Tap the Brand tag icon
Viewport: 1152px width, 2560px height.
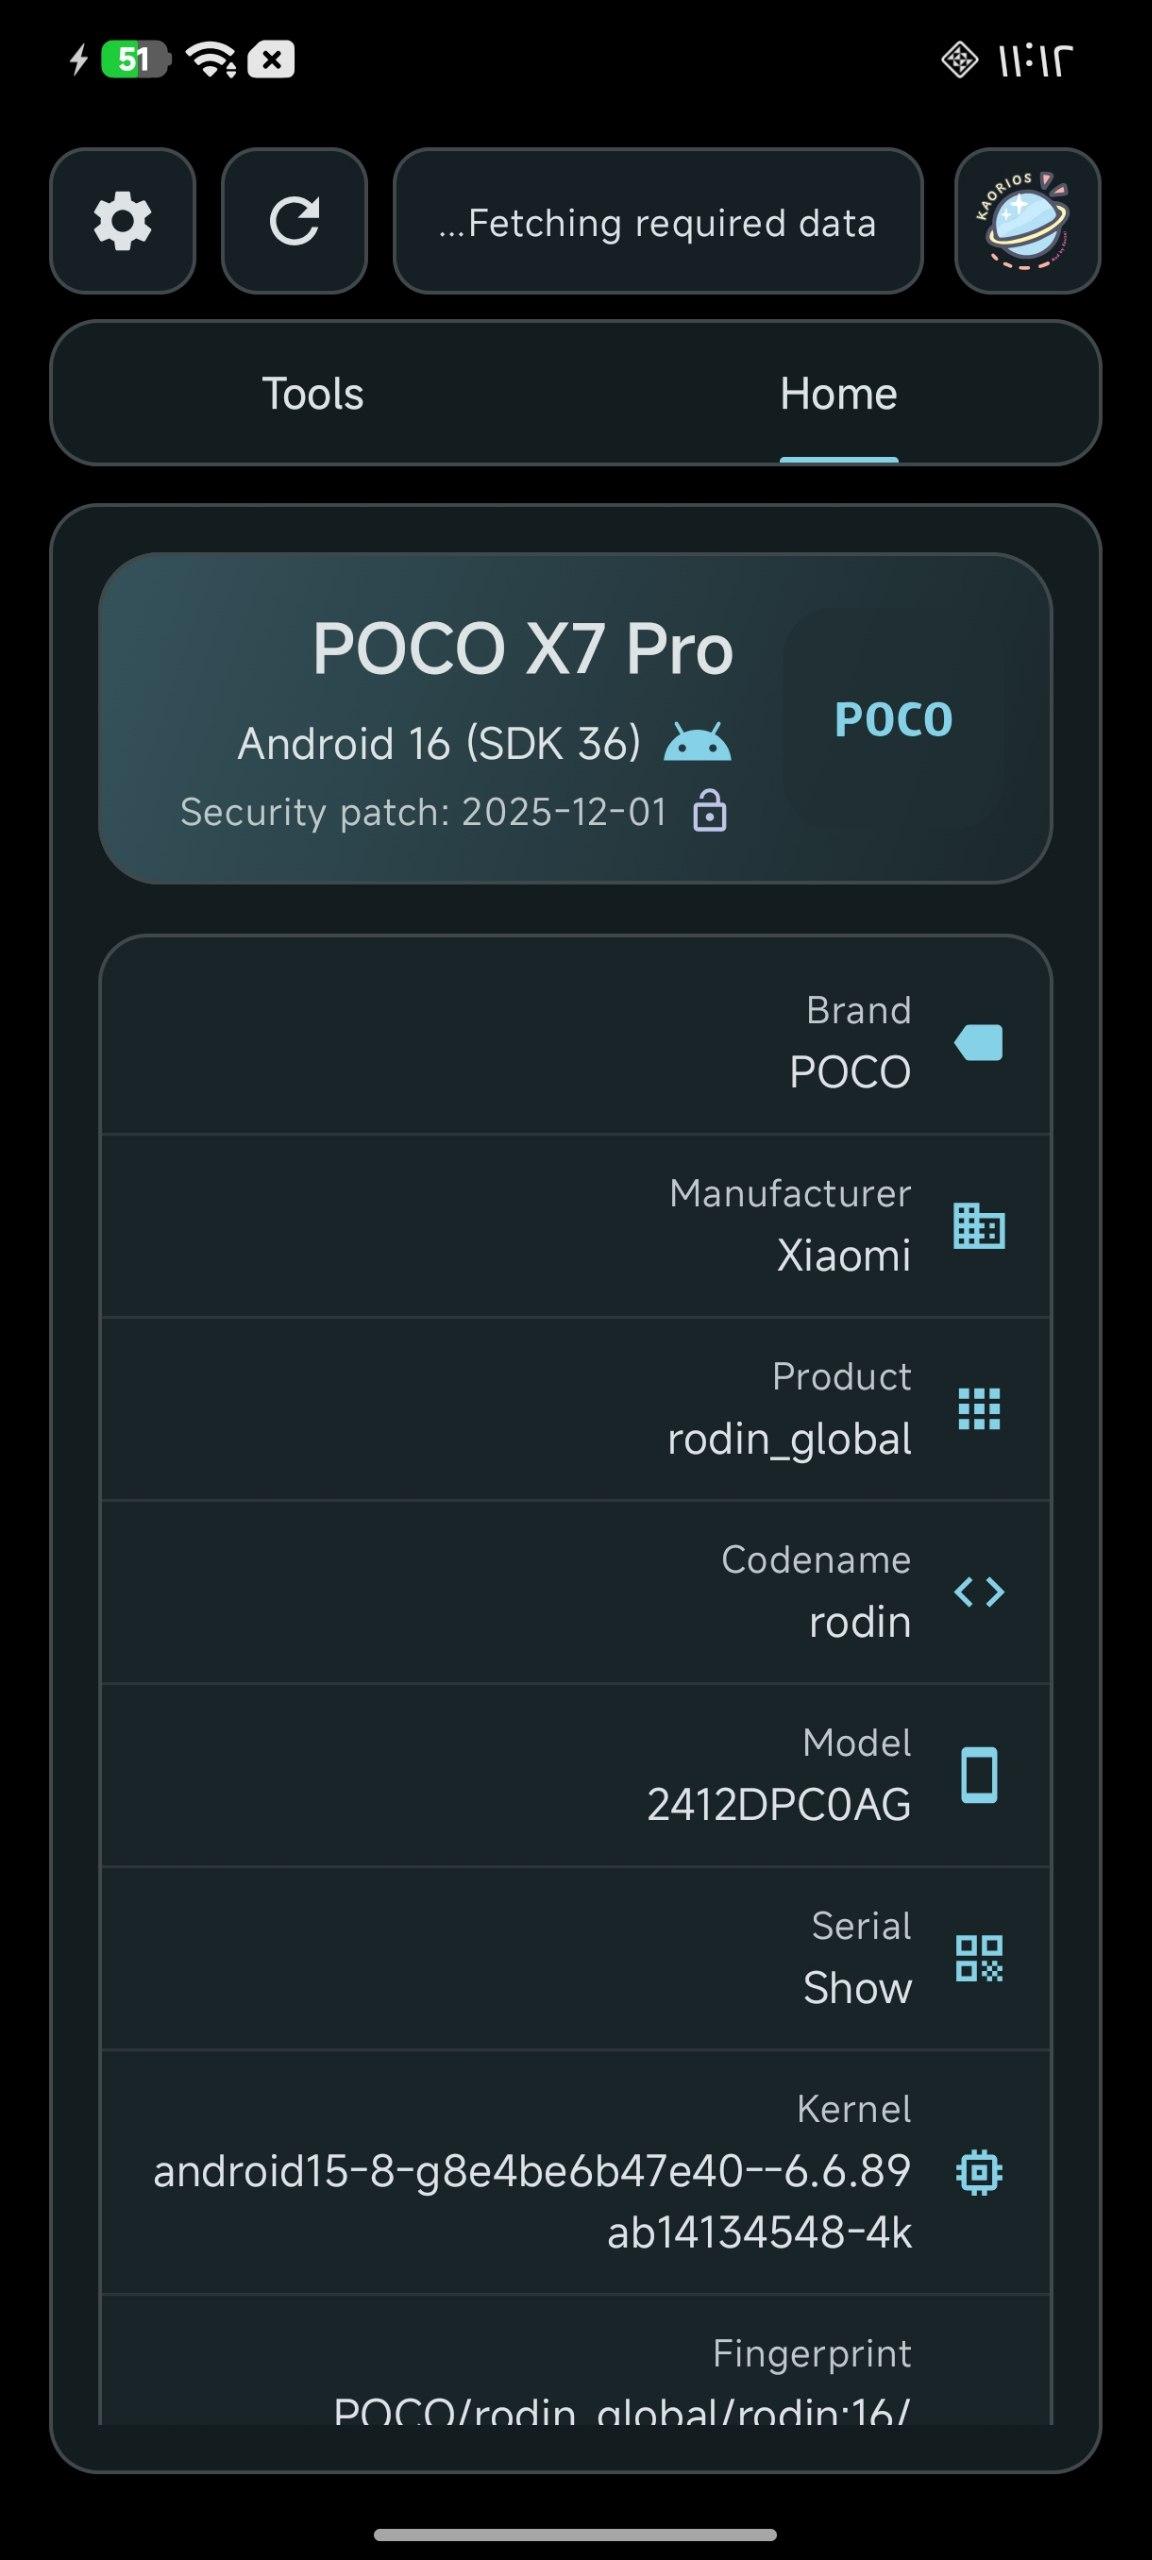point(979,1042)
